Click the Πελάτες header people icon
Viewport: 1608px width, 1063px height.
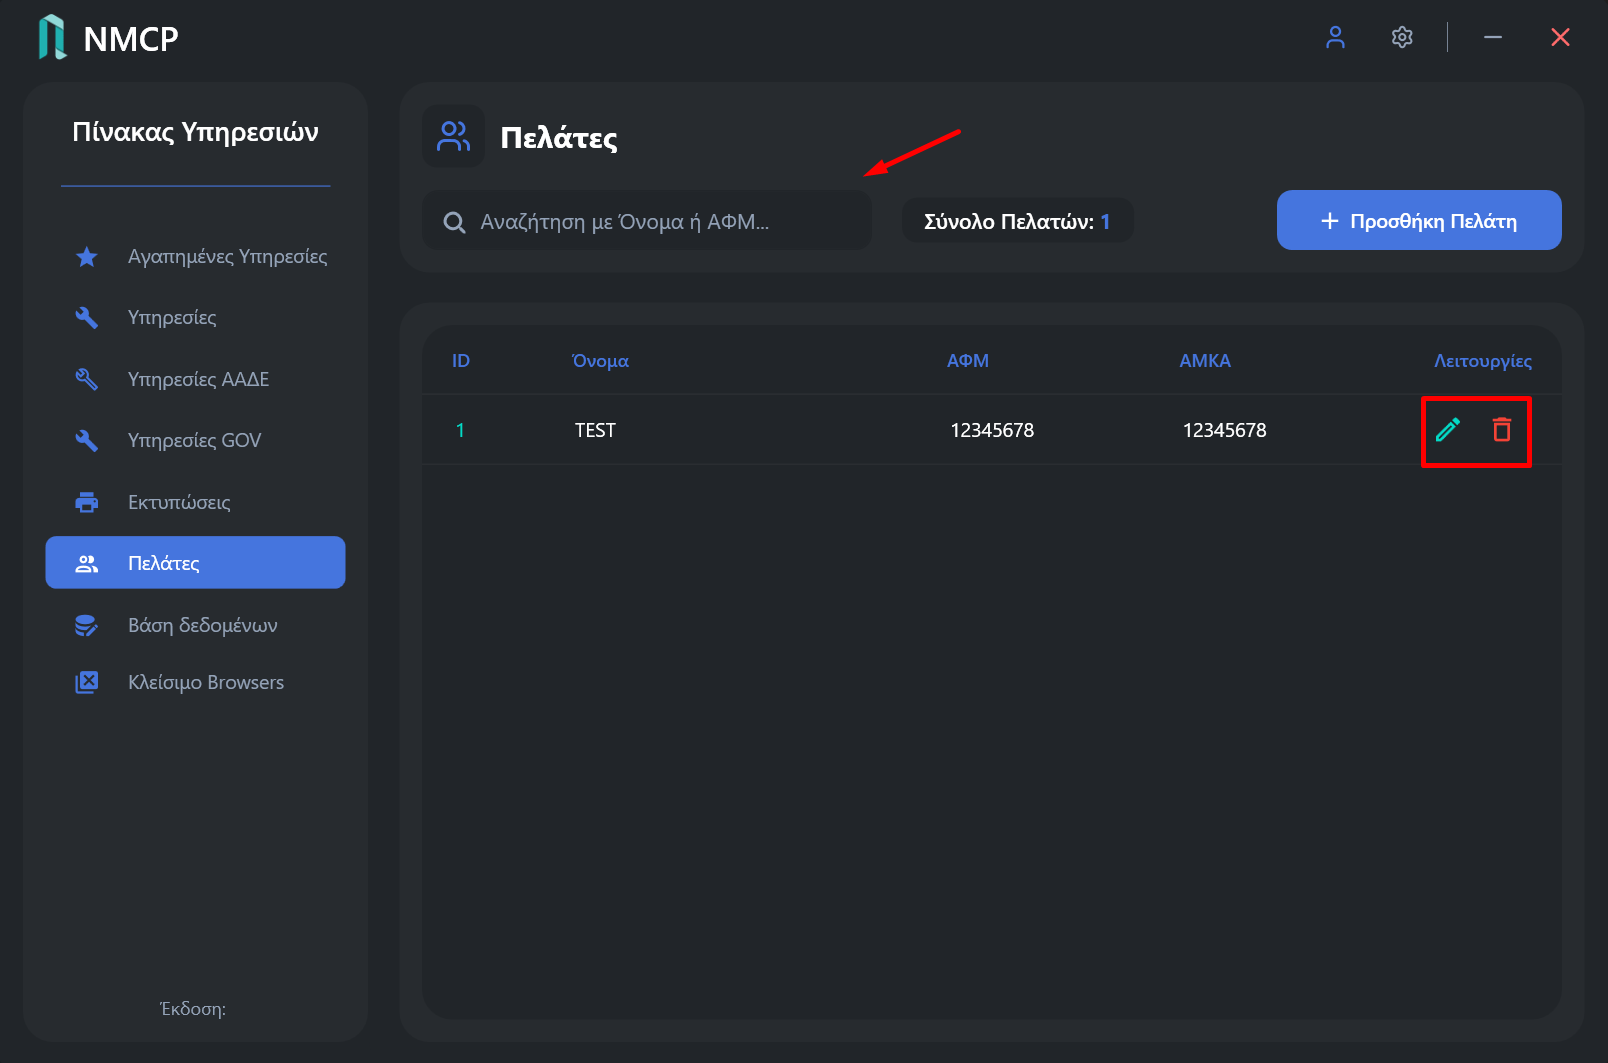coord(453,136)
